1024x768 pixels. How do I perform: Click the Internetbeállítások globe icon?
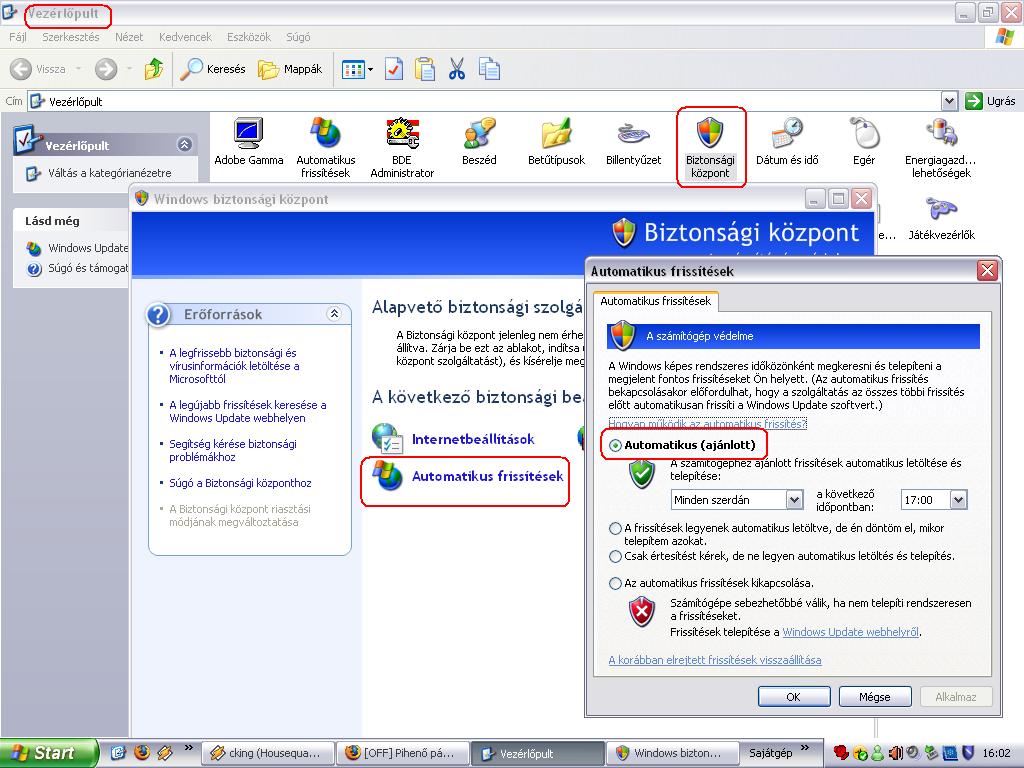pos(388,439)
